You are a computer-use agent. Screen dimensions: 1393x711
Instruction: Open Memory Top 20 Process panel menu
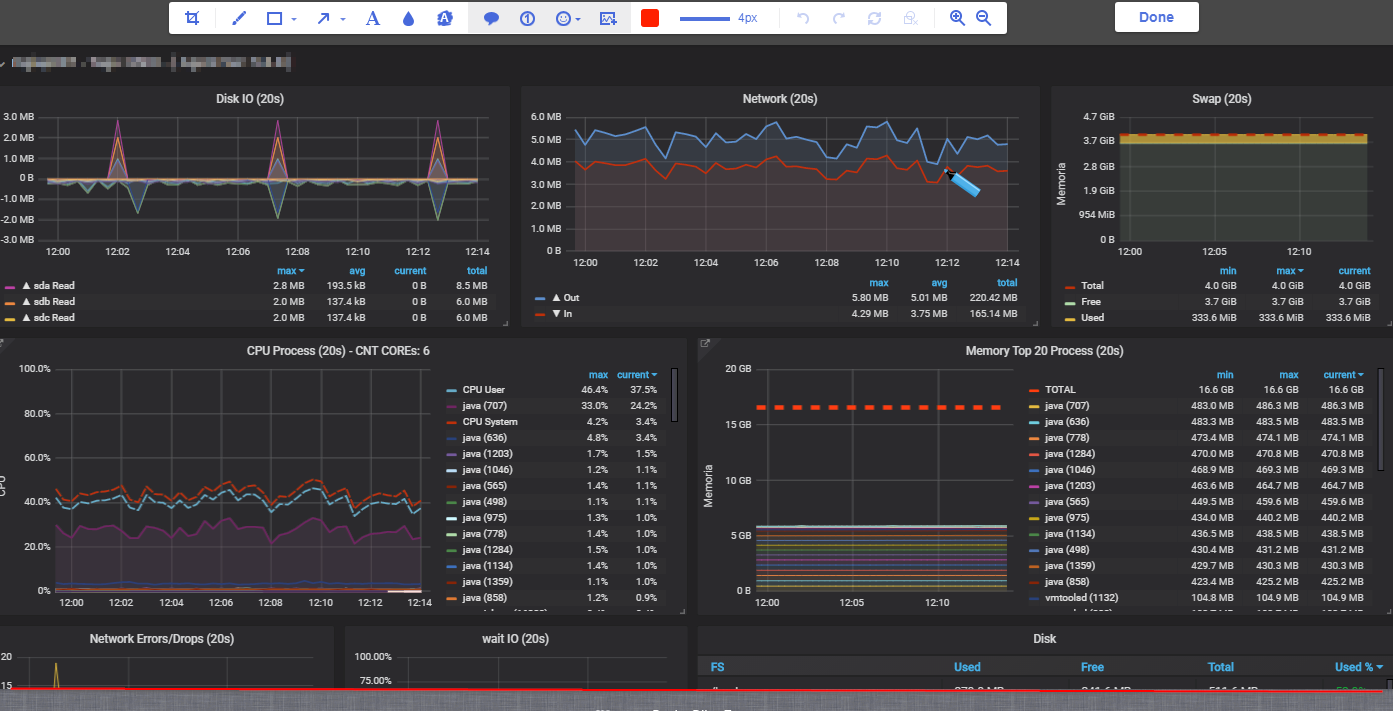(x=1044, y=351)
